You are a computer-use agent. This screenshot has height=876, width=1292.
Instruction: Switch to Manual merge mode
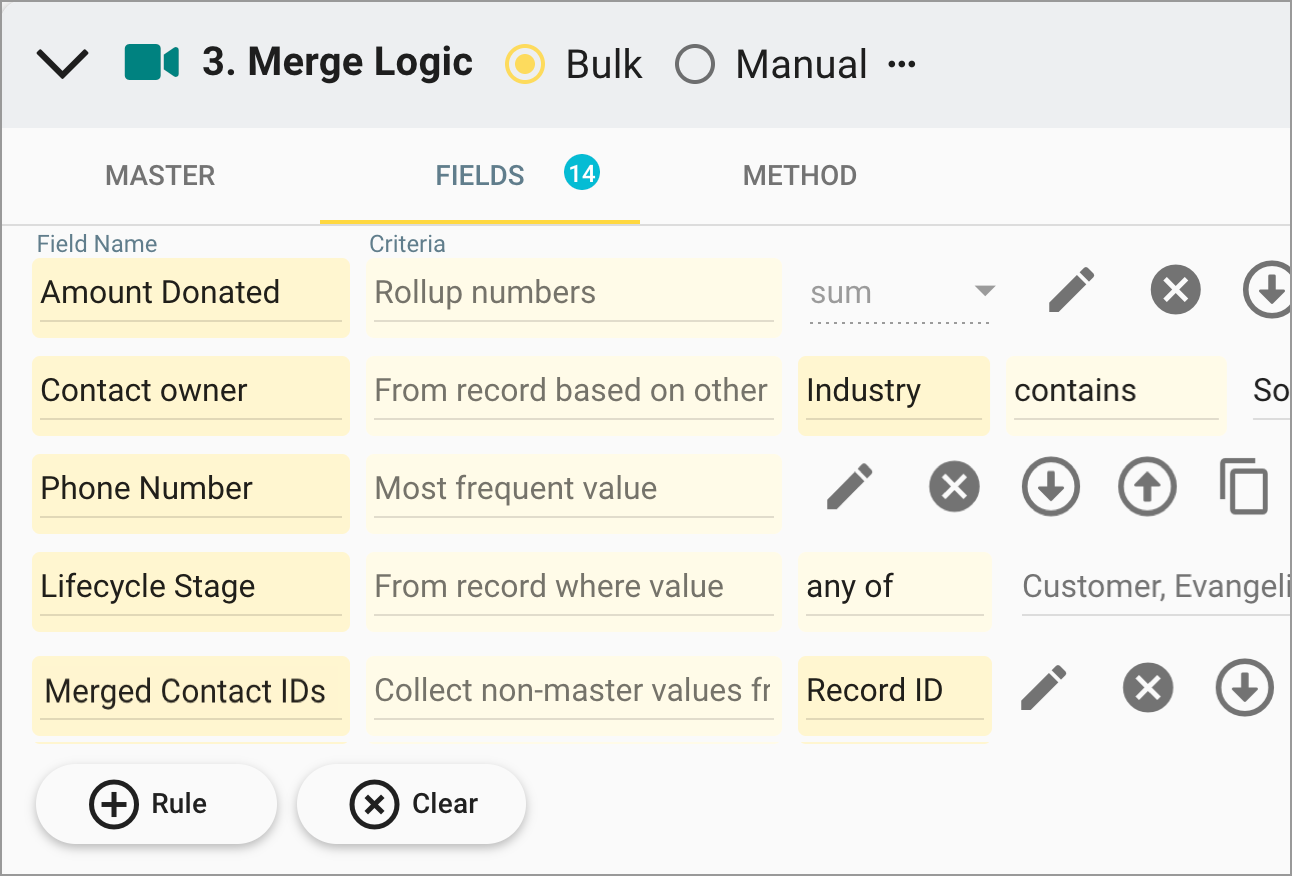point(695,64)
